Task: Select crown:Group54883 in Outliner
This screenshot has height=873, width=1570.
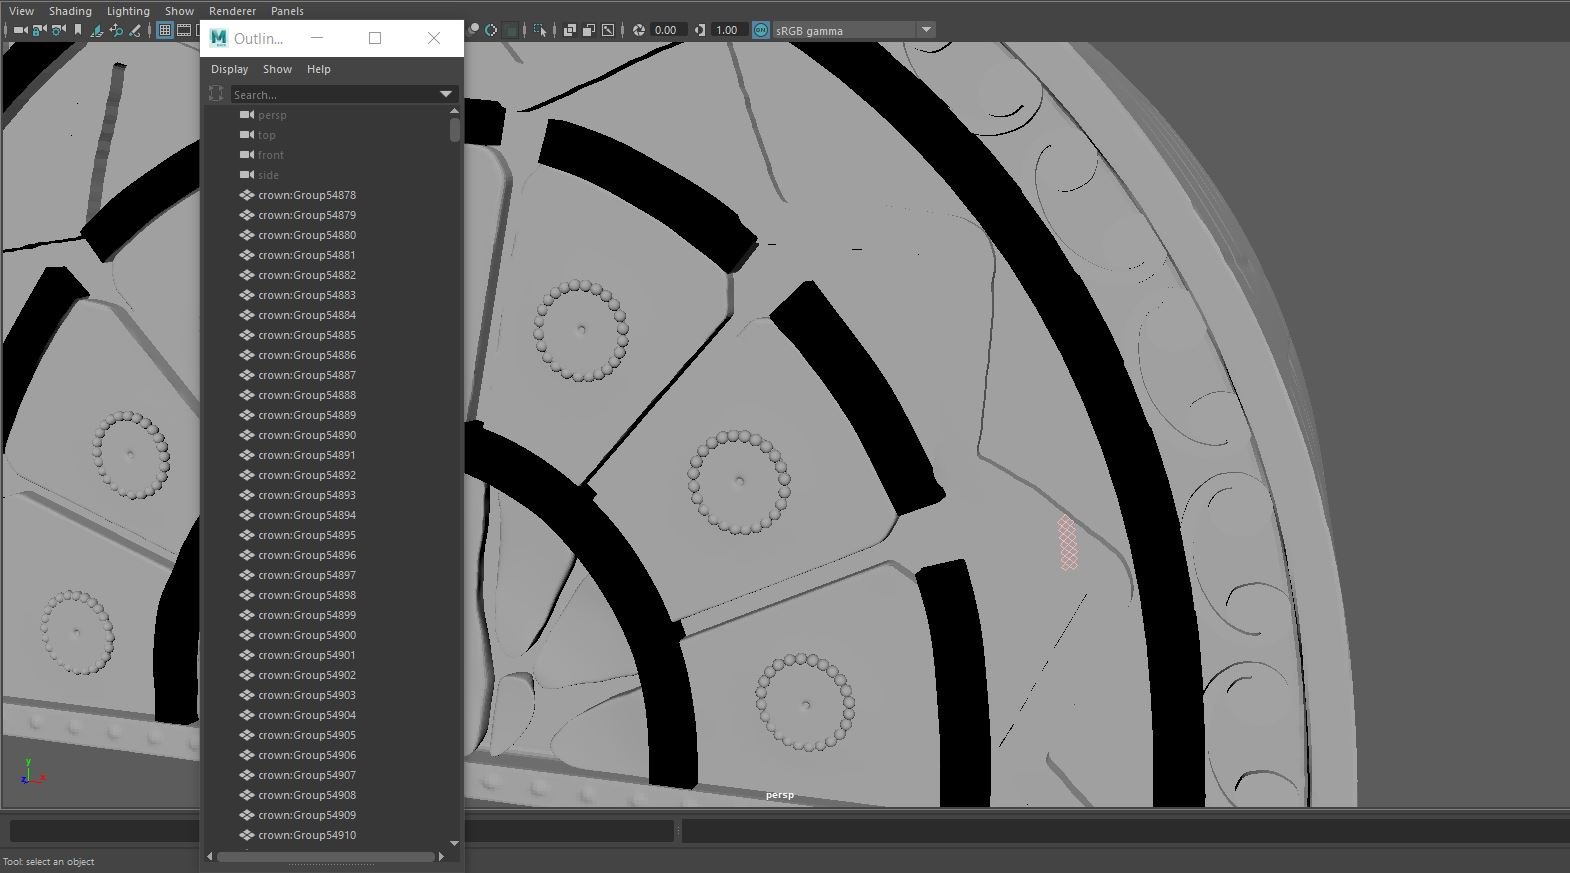Action: 306,295
